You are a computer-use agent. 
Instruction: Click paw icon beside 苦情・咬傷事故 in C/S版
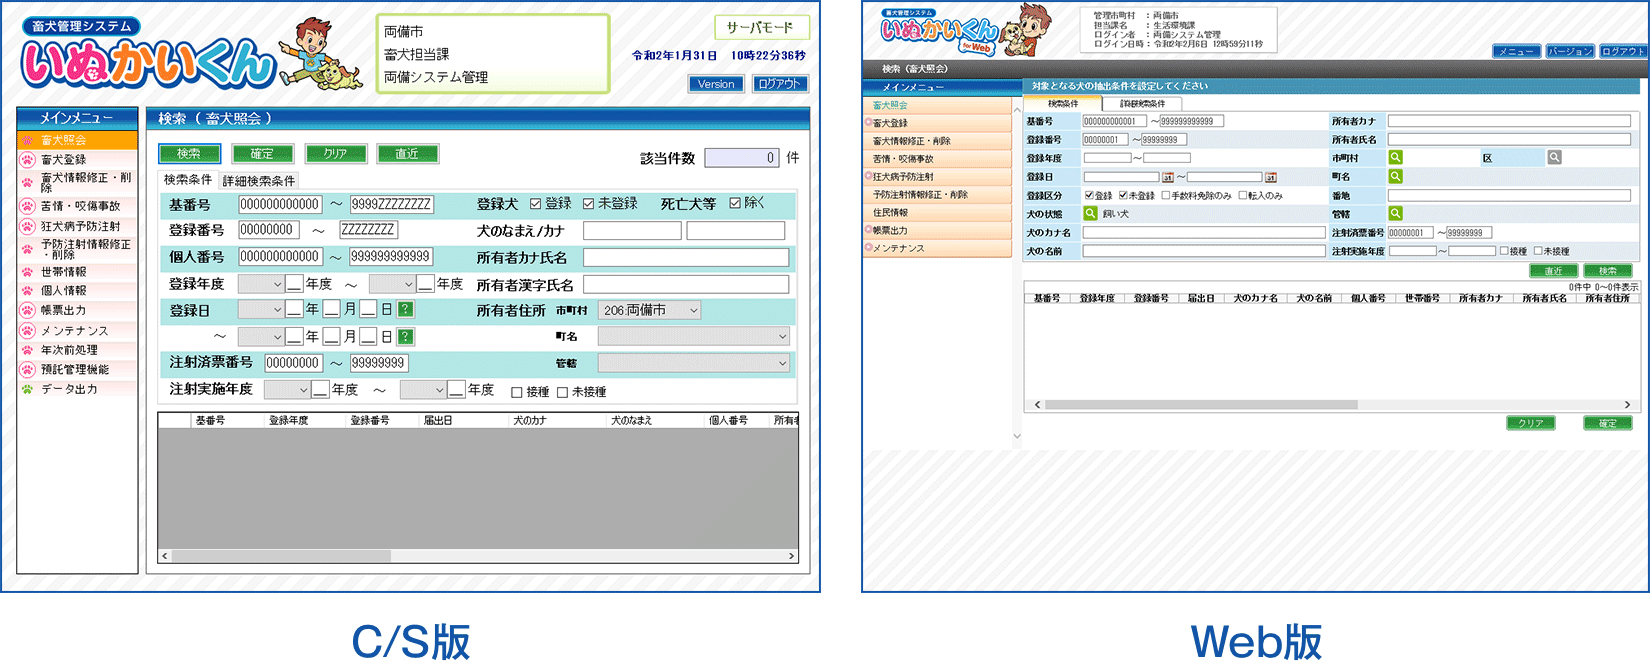point(28,206)
